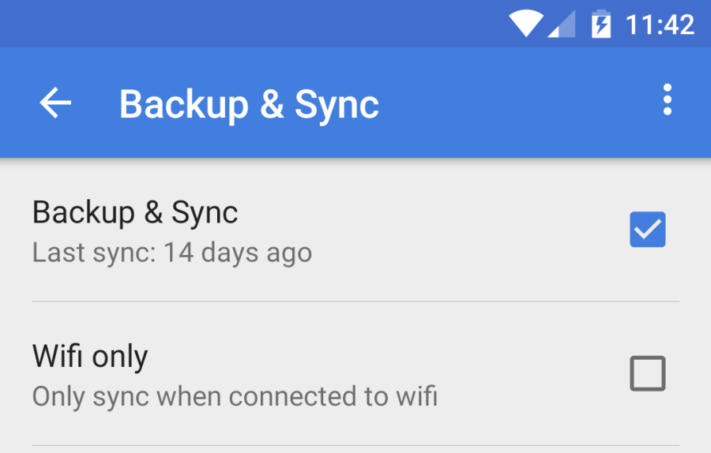Viewport: 711px width, 453px height.
Task: Tap the Backup & Sync preference label
Action: [135, 212]
